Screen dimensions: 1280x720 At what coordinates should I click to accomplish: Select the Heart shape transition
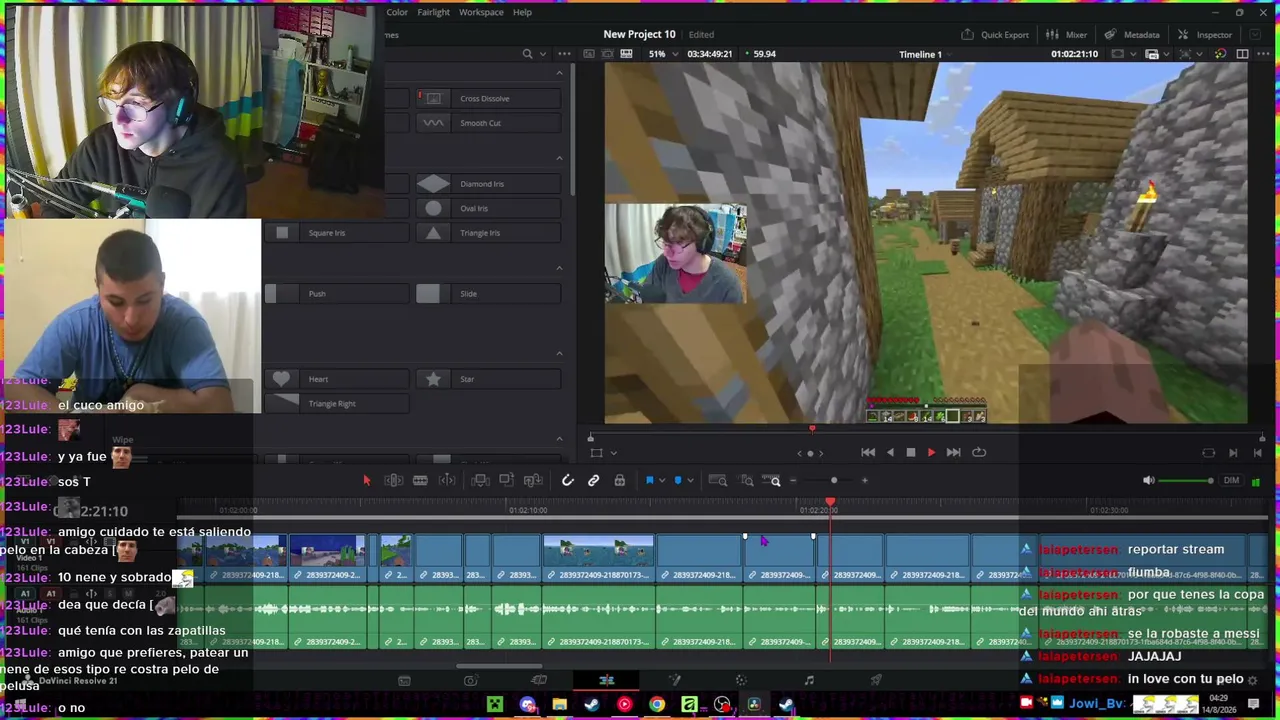pos(336,379)
